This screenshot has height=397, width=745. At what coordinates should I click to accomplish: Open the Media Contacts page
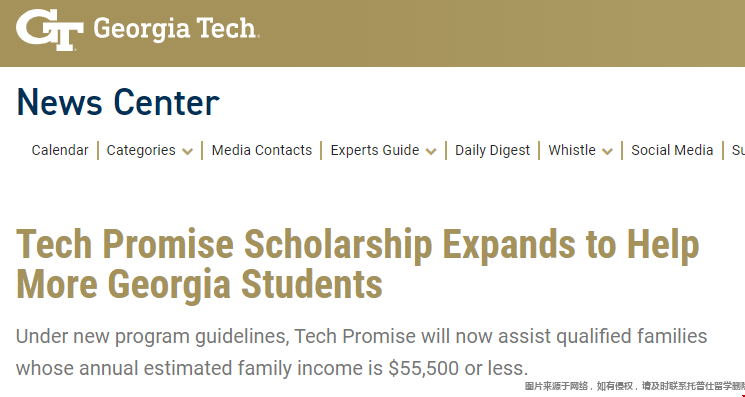pos(262,150)
